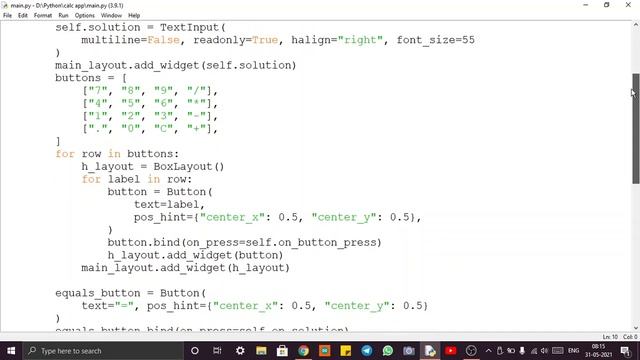
Task: Open Settings gear in the taskbar
Action: tap(240, 351)
